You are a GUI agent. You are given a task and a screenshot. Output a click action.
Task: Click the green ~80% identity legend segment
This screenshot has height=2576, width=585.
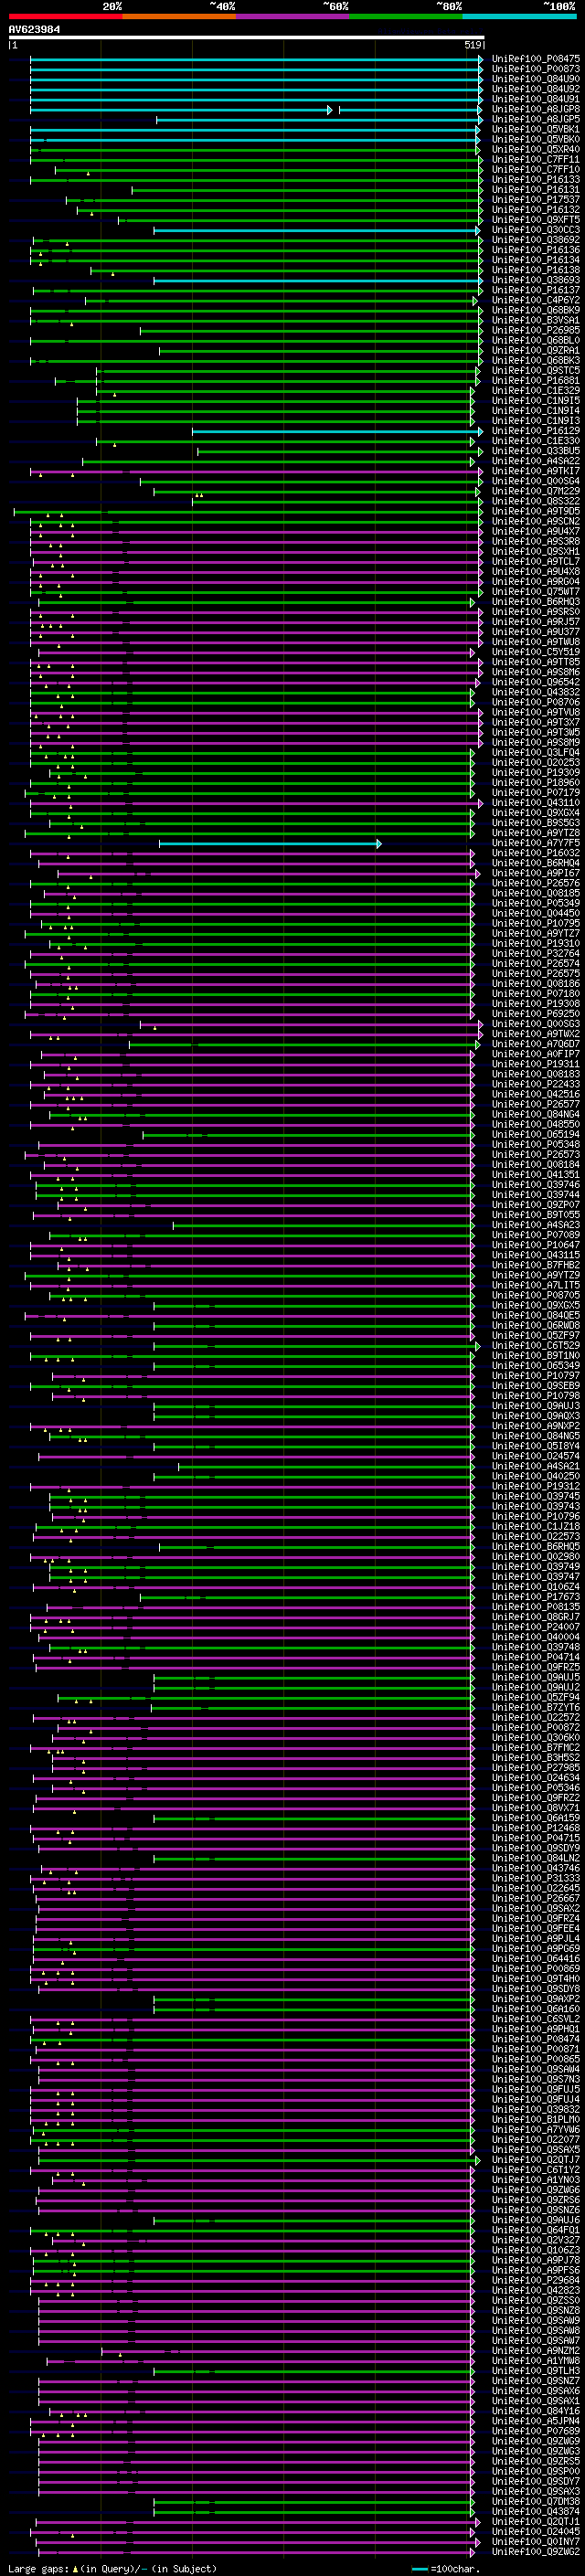pos(406,16)
